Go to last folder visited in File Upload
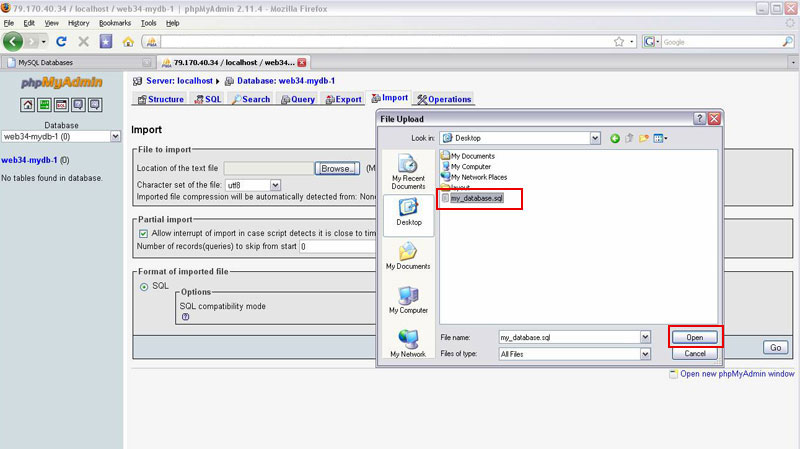The height and width of the screenshot is (449, 800). pos(615,138)
